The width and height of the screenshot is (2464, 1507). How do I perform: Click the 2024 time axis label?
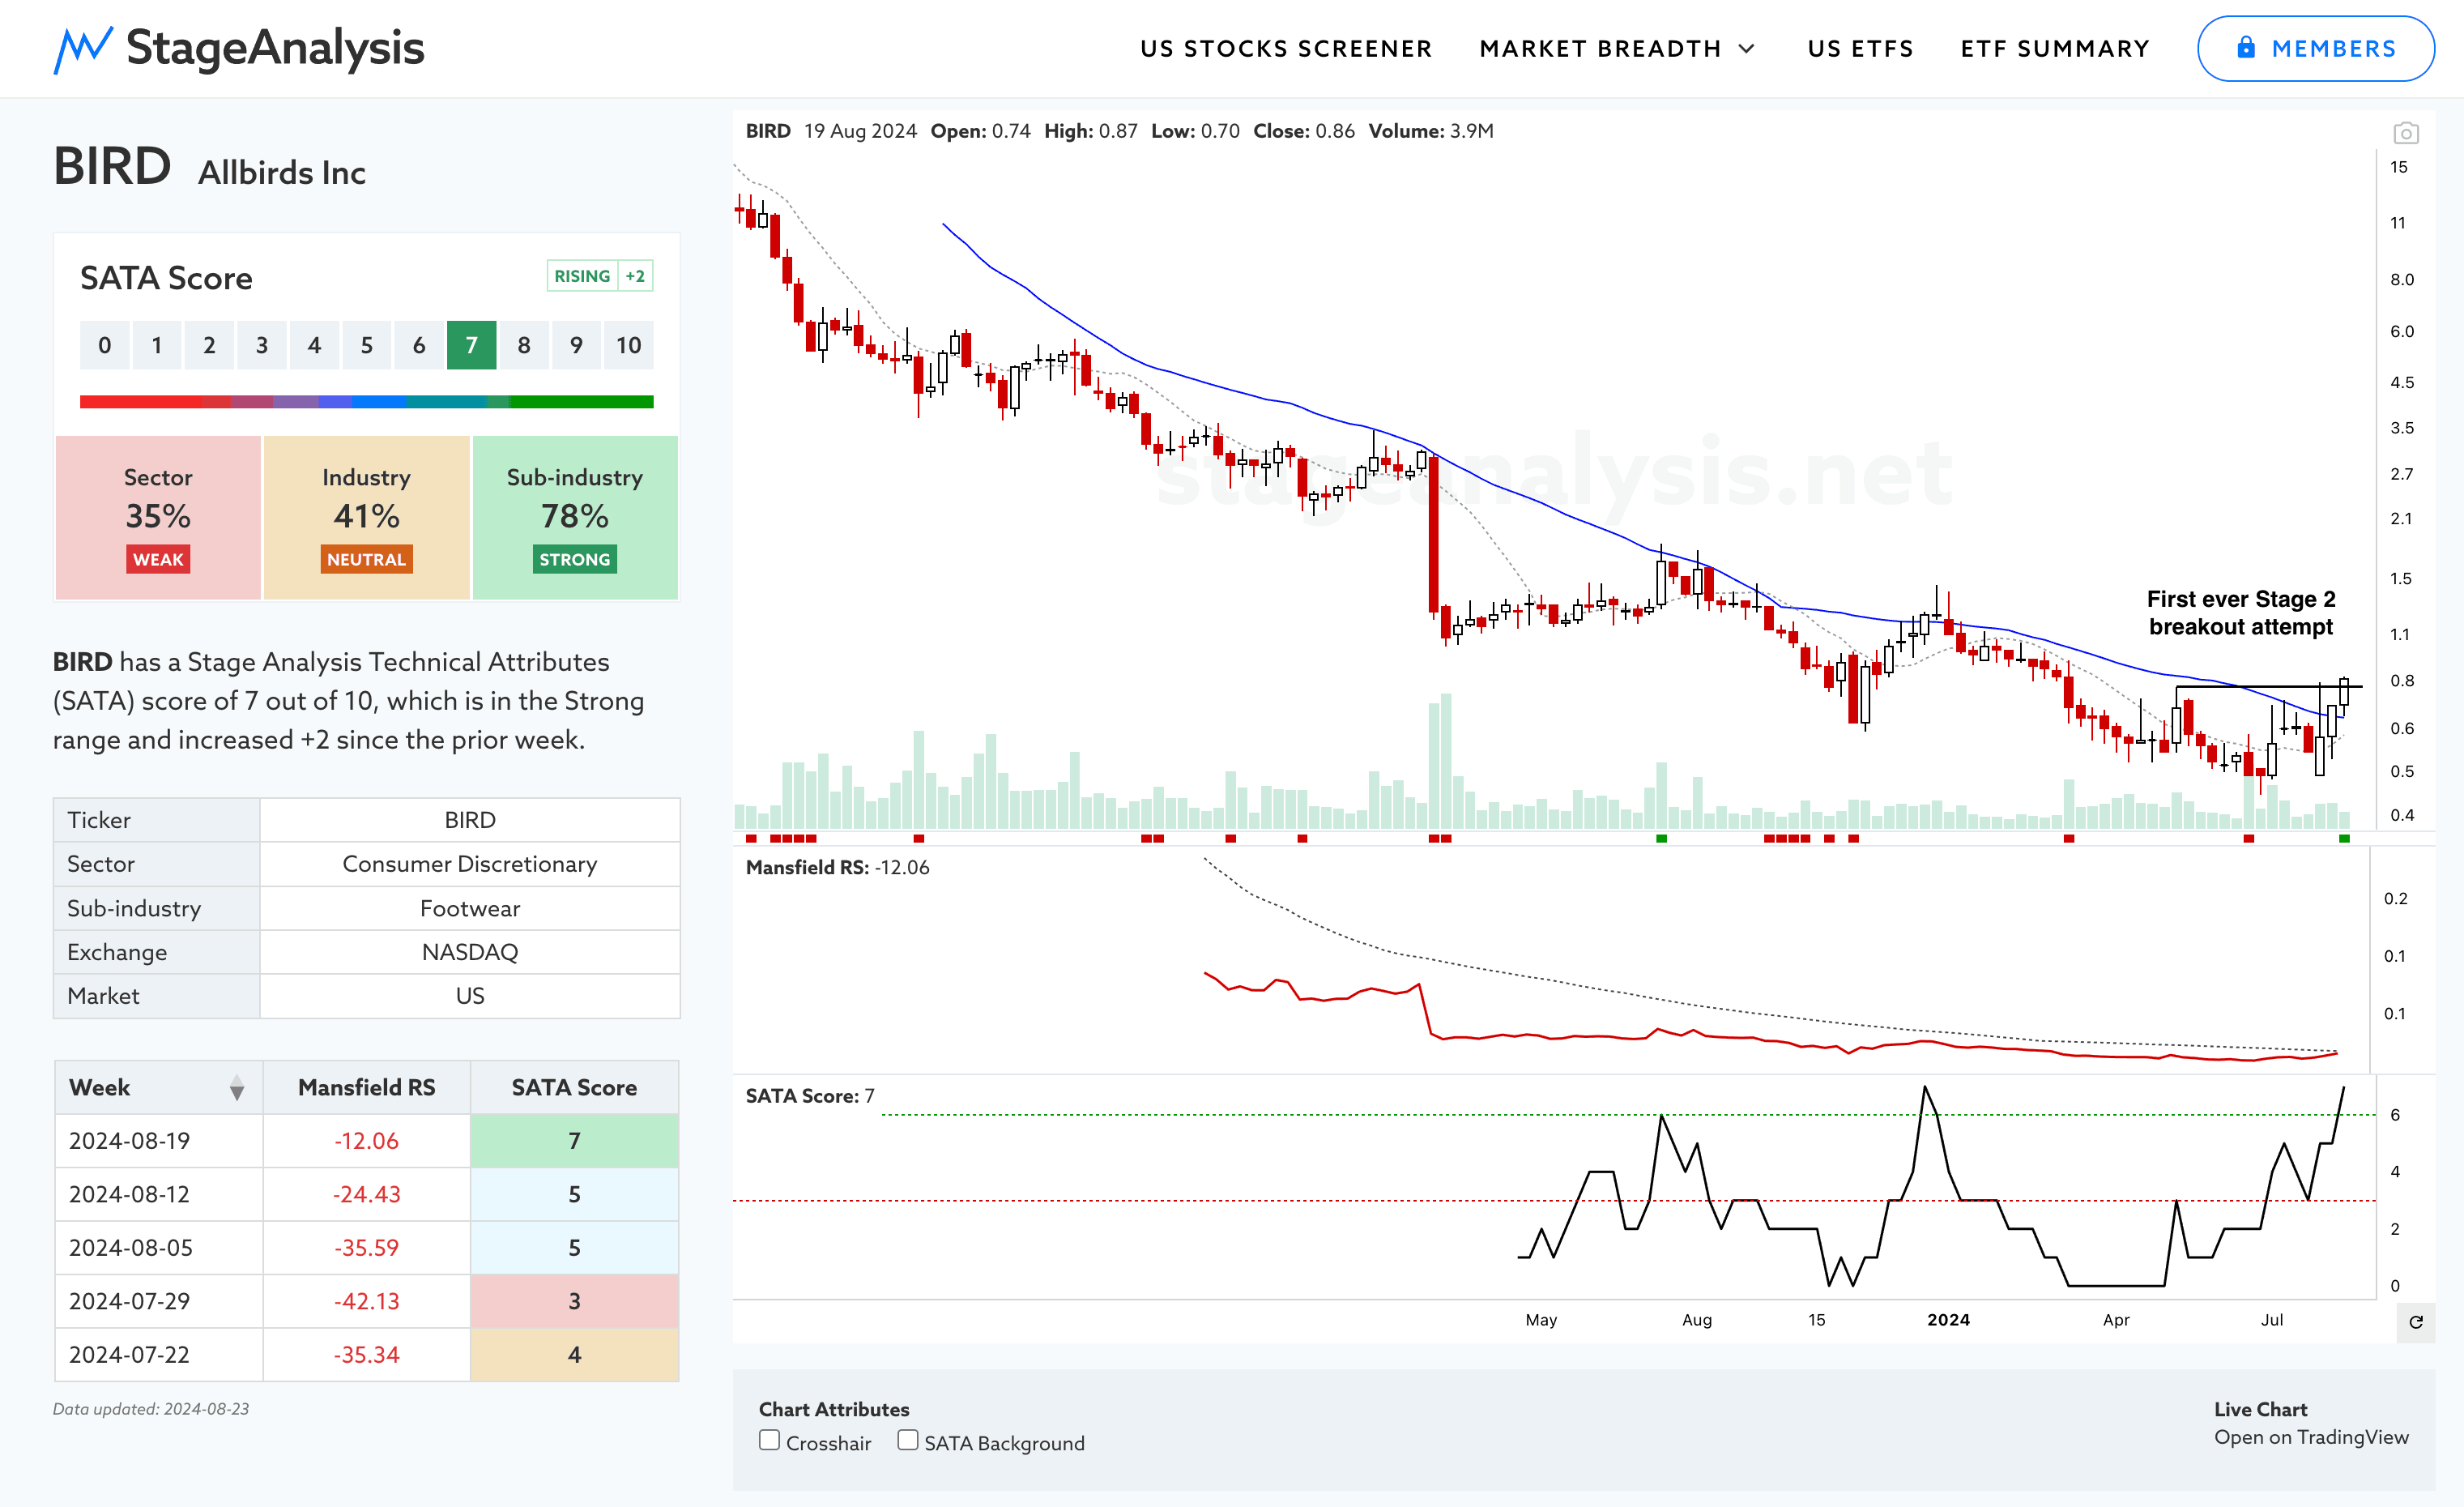(x=1948, y=1320)
